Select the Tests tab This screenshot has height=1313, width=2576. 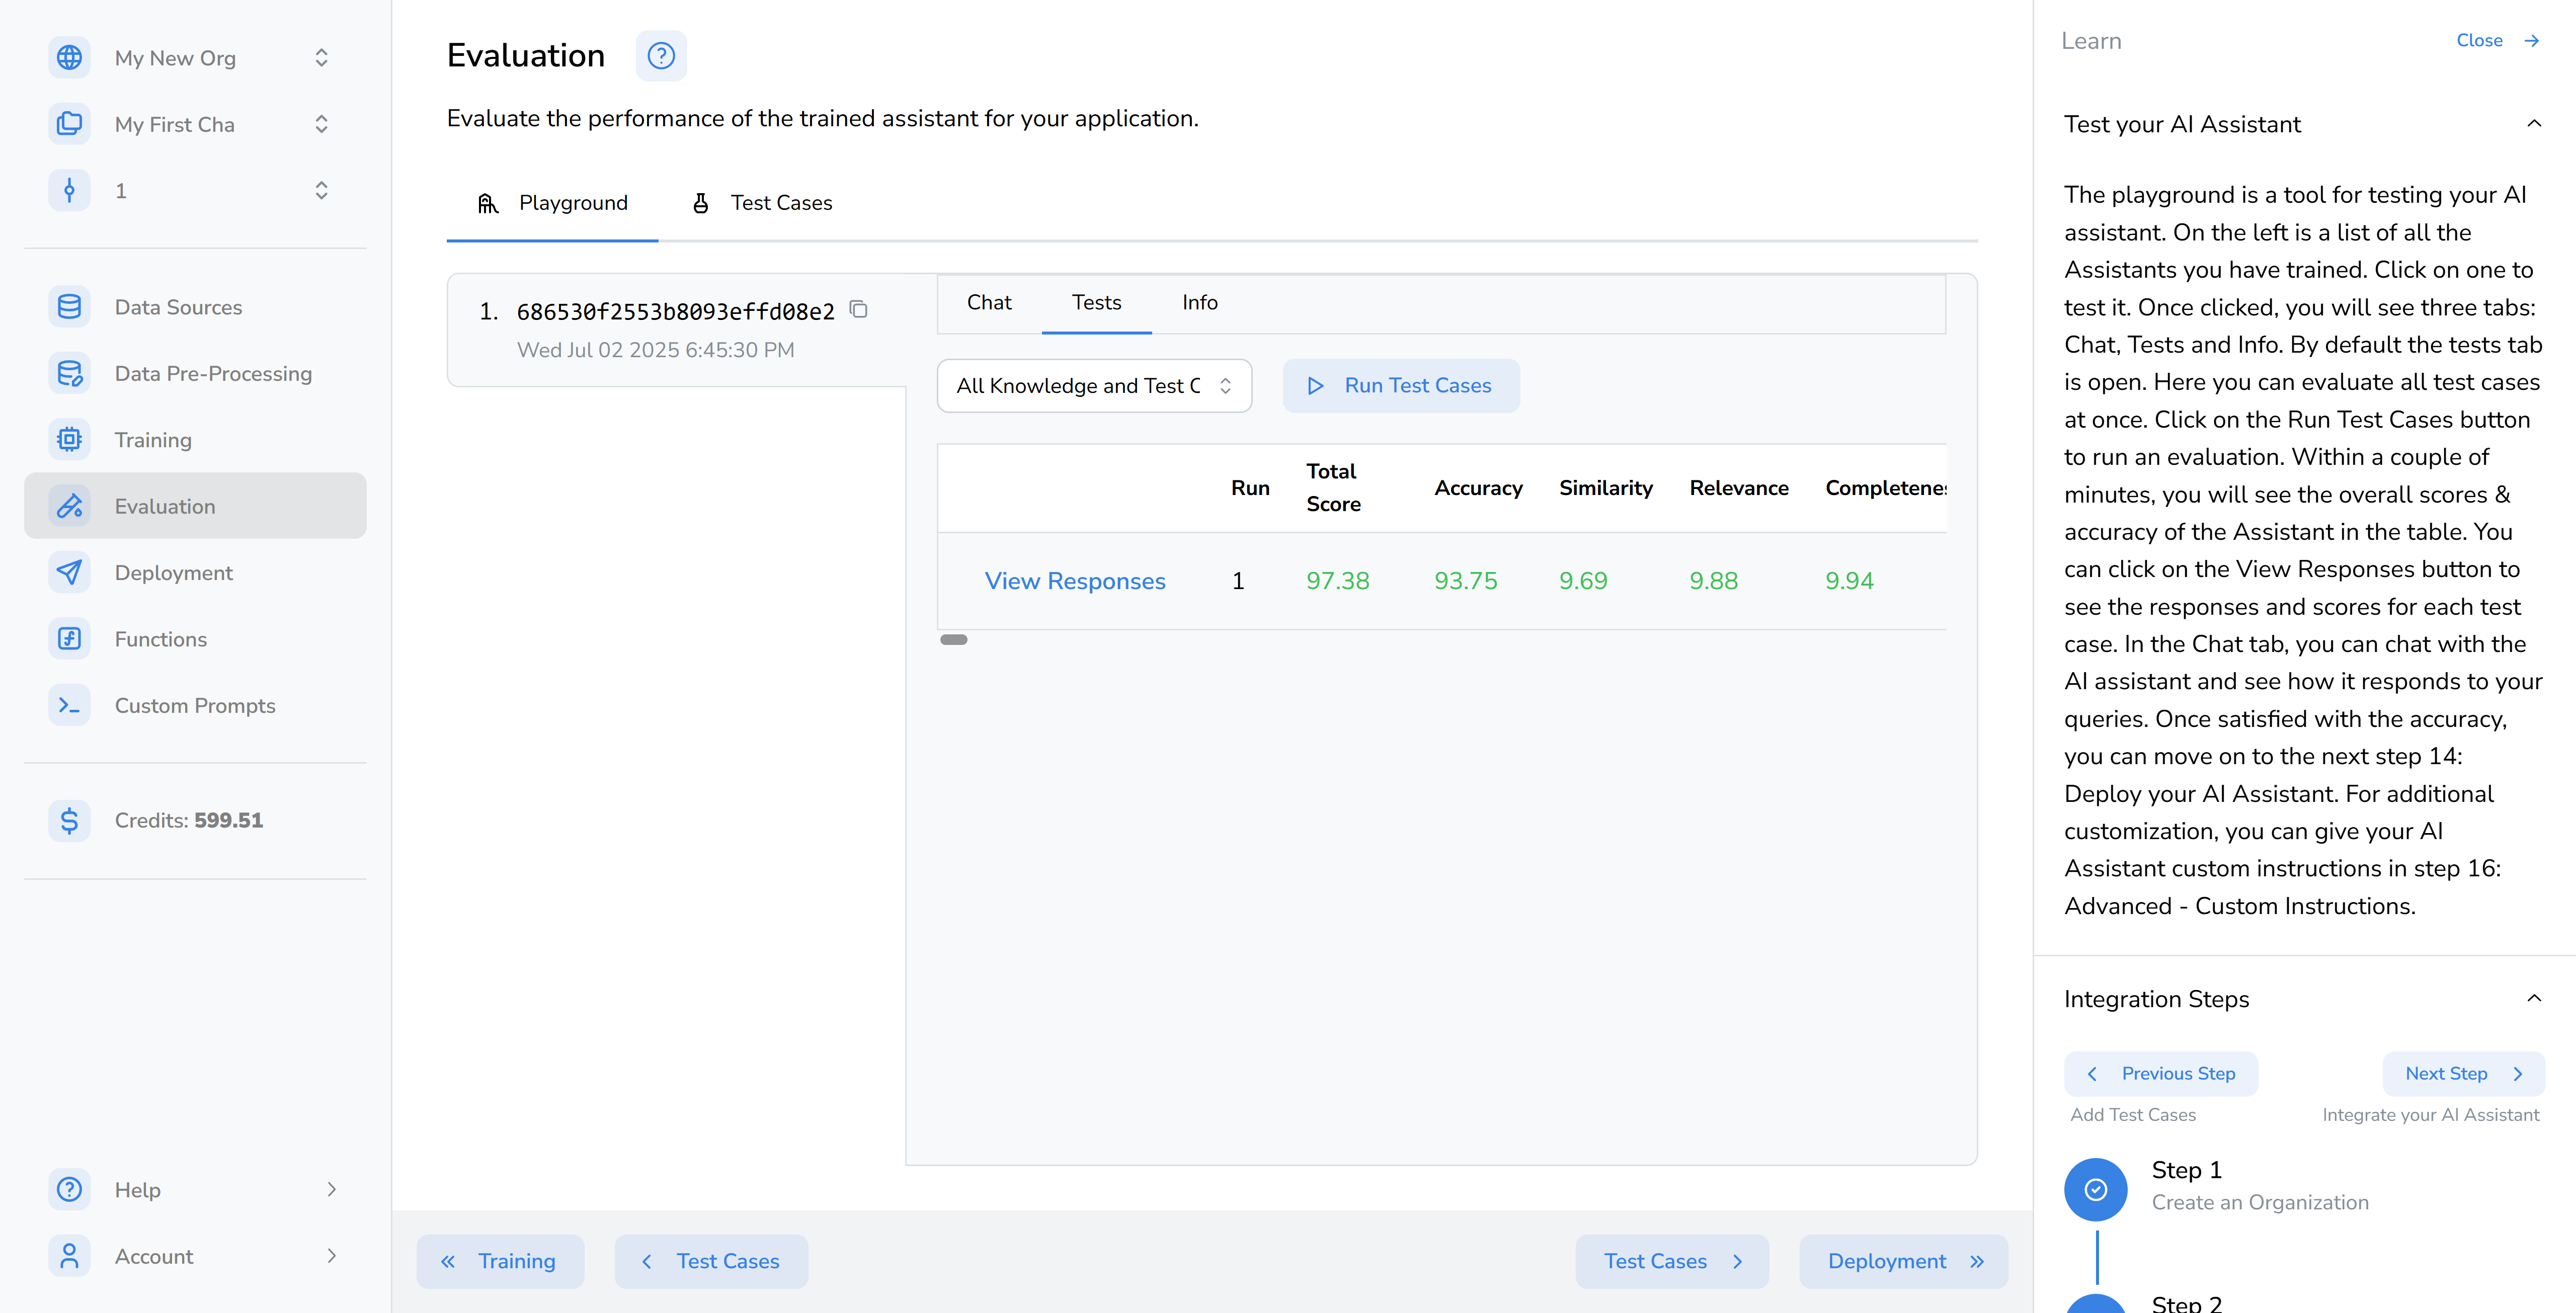click(1096, 303)
